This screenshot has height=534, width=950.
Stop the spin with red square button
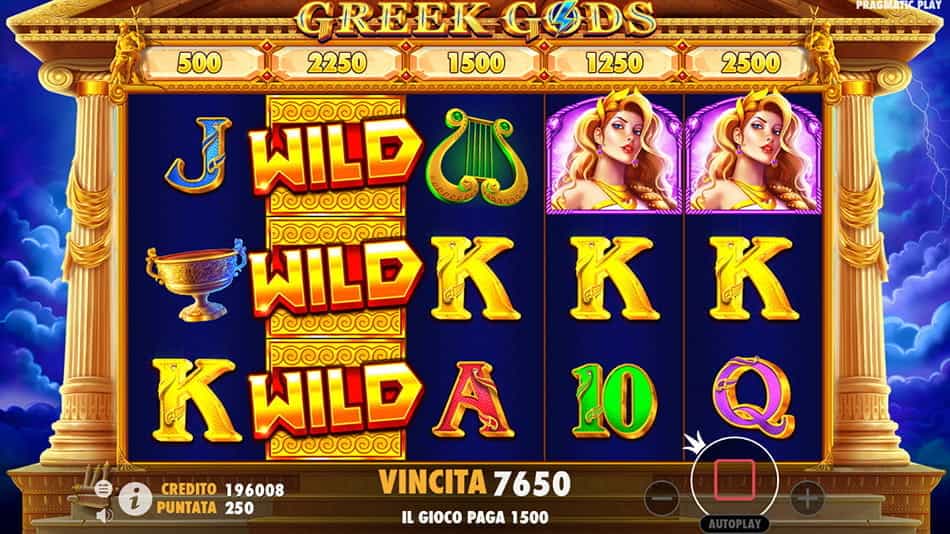tap(734, 479)
